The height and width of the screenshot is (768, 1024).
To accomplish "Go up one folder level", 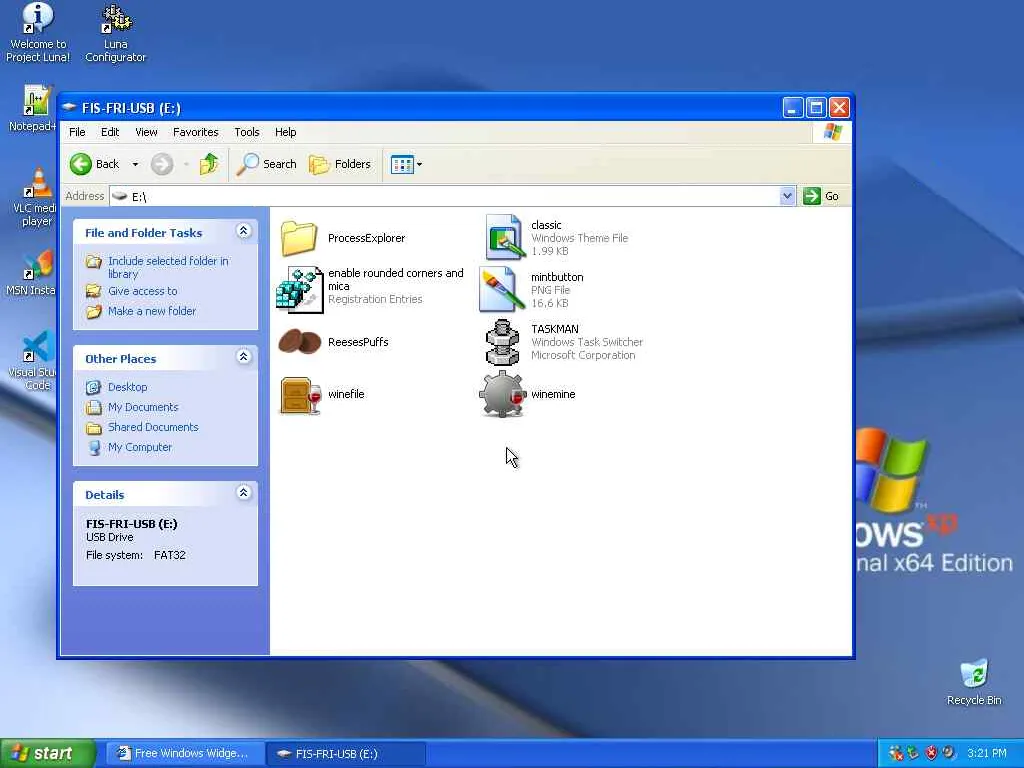I will pyautogui.click(x=209, y=164).
